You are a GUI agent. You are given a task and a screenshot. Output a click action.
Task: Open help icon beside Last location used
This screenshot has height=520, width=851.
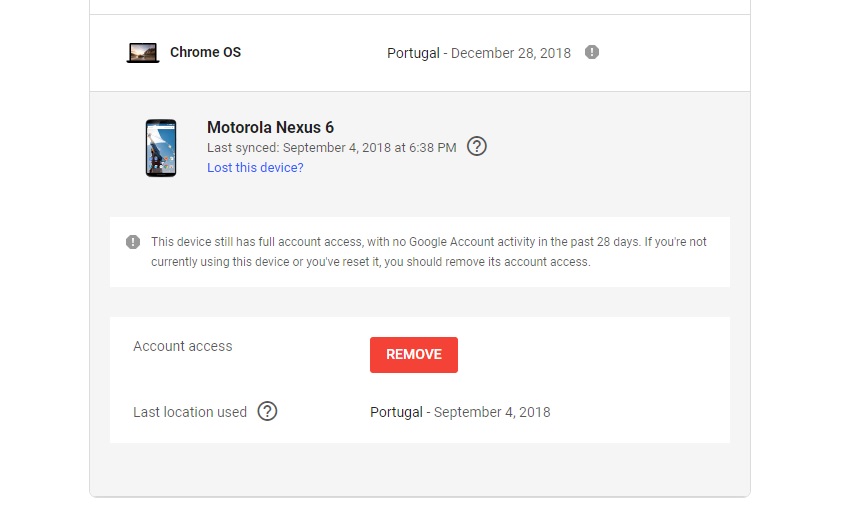coord(267,411)
